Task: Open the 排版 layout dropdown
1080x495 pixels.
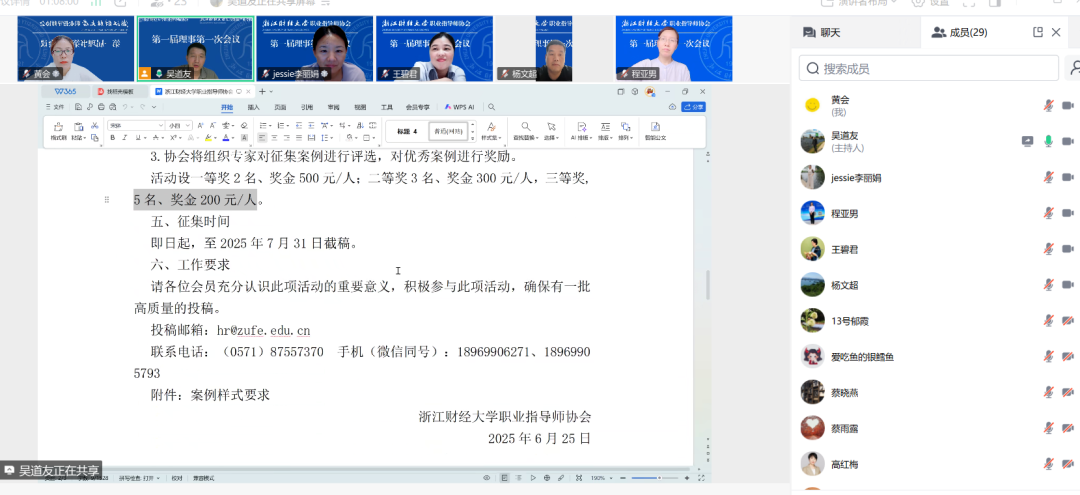Action: tap(605, 131)
